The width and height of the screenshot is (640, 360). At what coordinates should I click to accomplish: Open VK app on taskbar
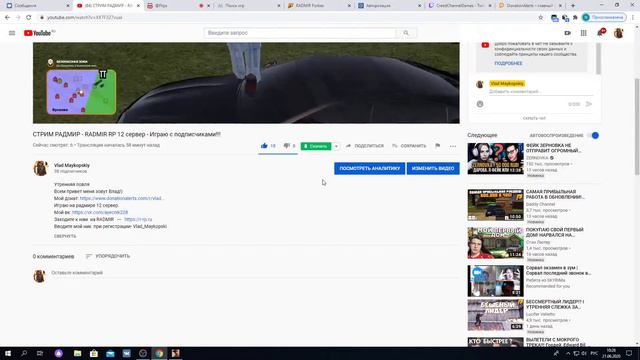127,353
